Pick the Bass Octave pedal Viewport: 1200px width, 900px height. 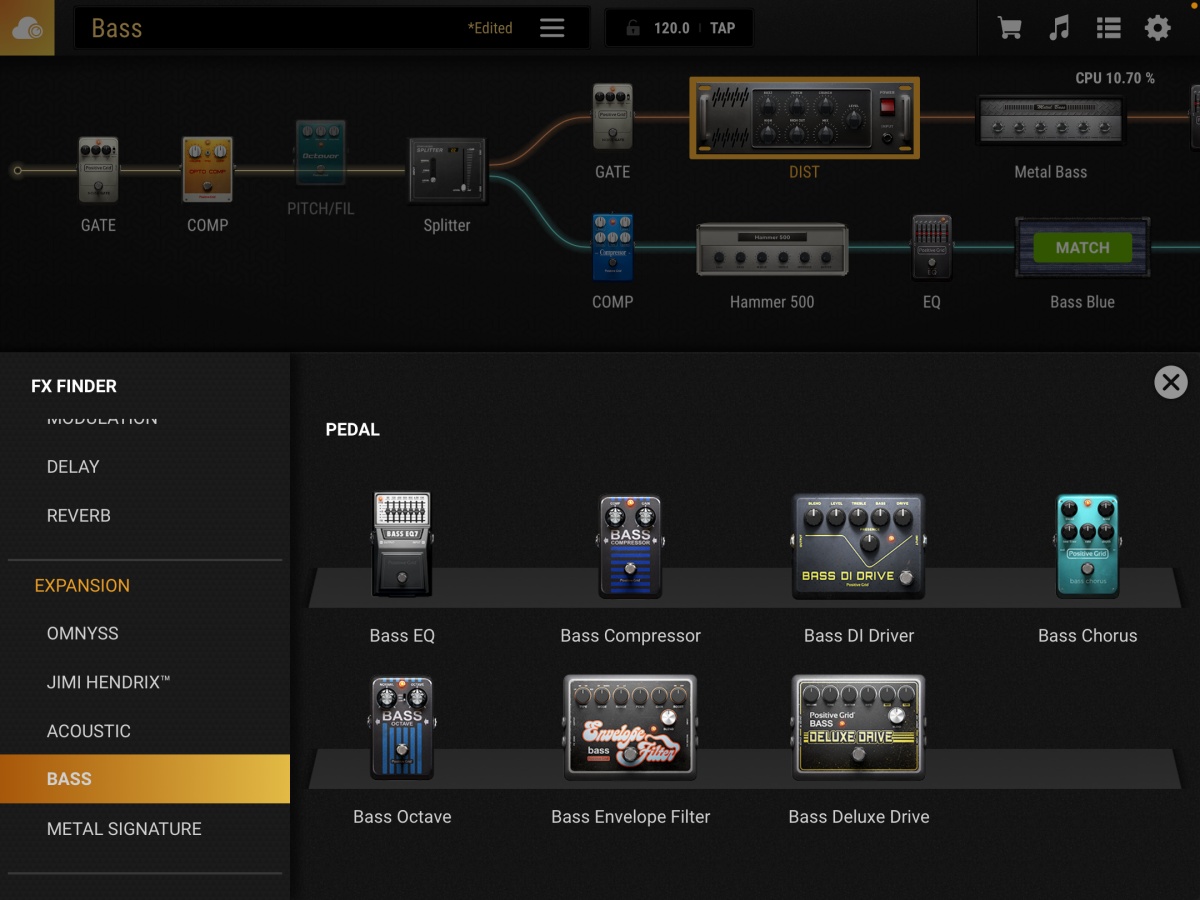(x=402, y=727)
